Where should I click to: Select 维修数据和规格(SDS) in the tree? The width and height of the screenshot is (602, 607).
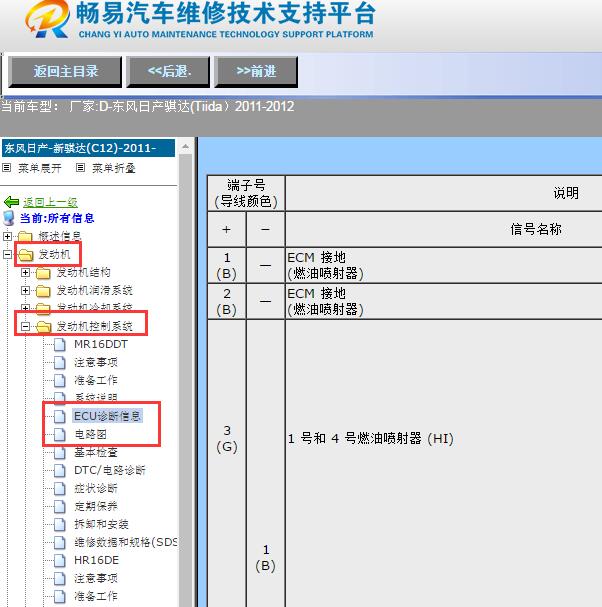pos(125,542)
